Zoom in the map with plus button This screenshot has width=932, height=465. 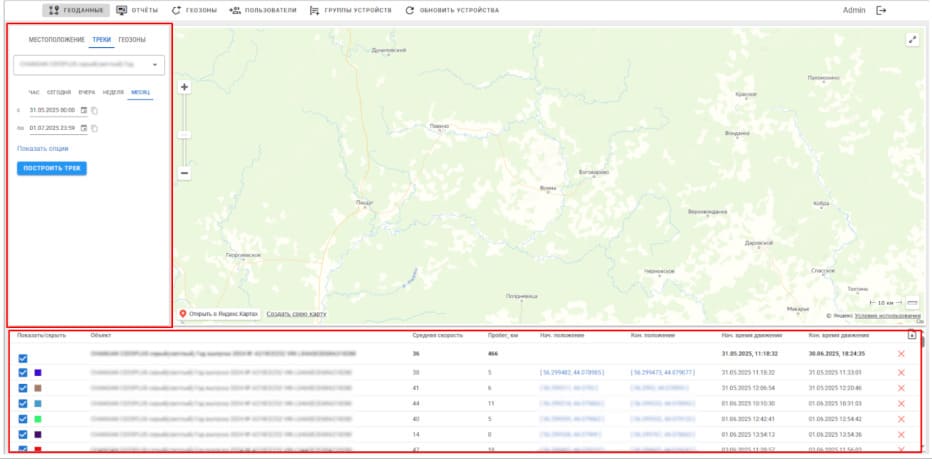(x=184, y=87)
